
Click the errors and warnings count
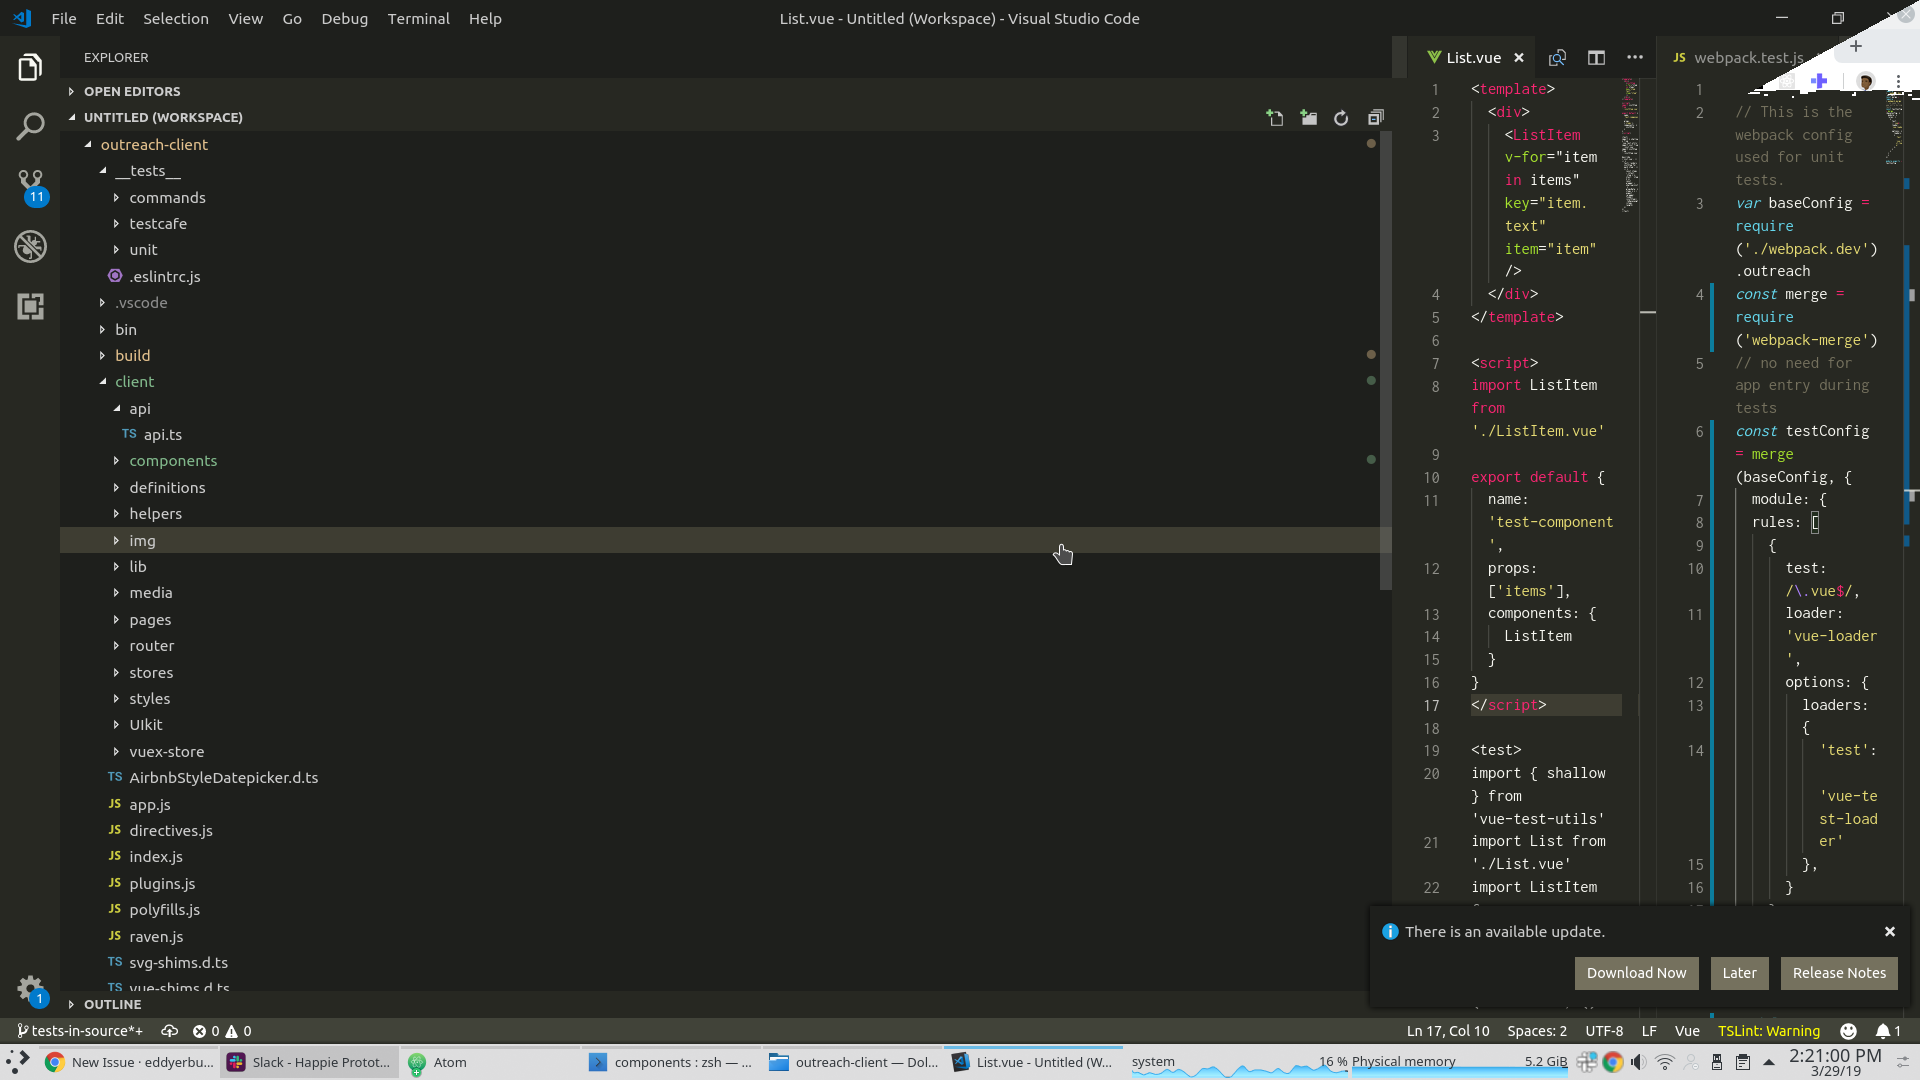tap(222, 1031)
